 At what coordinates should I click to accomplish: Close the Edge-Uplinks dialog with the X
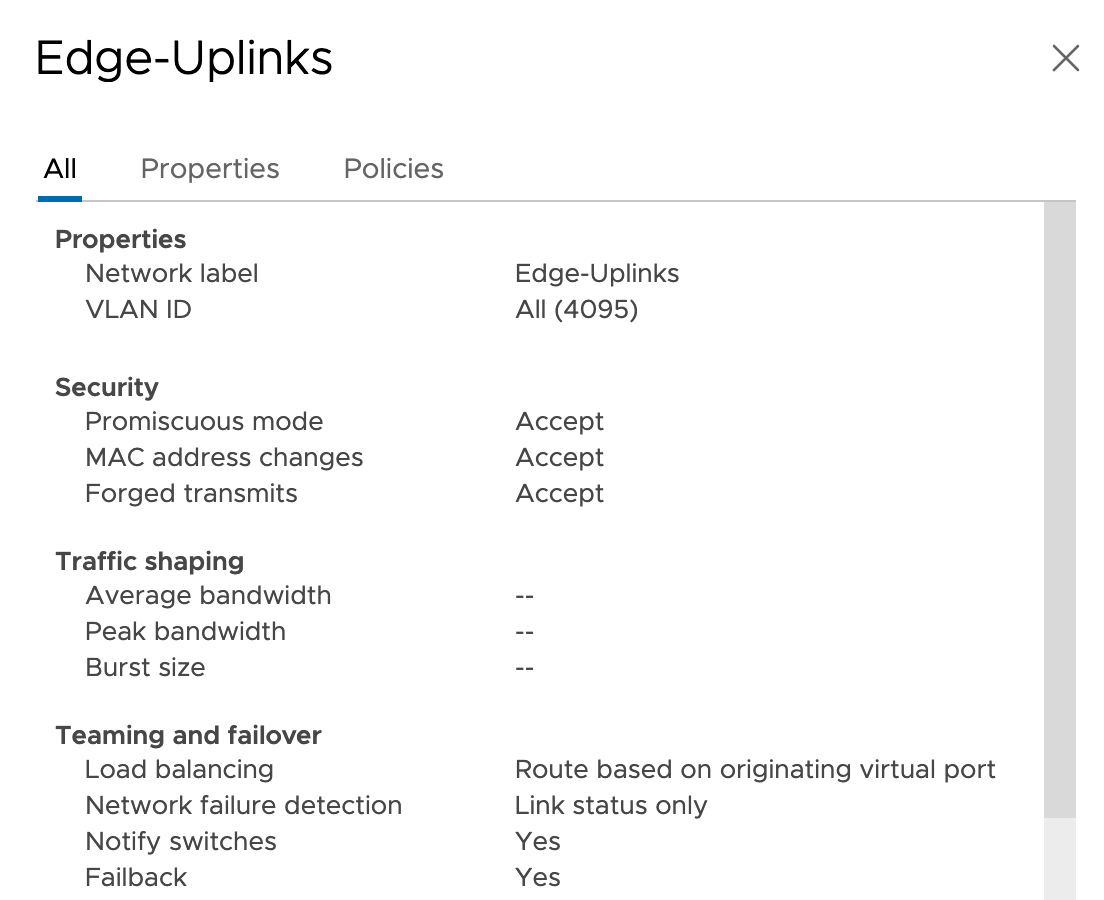point(1065,58)
